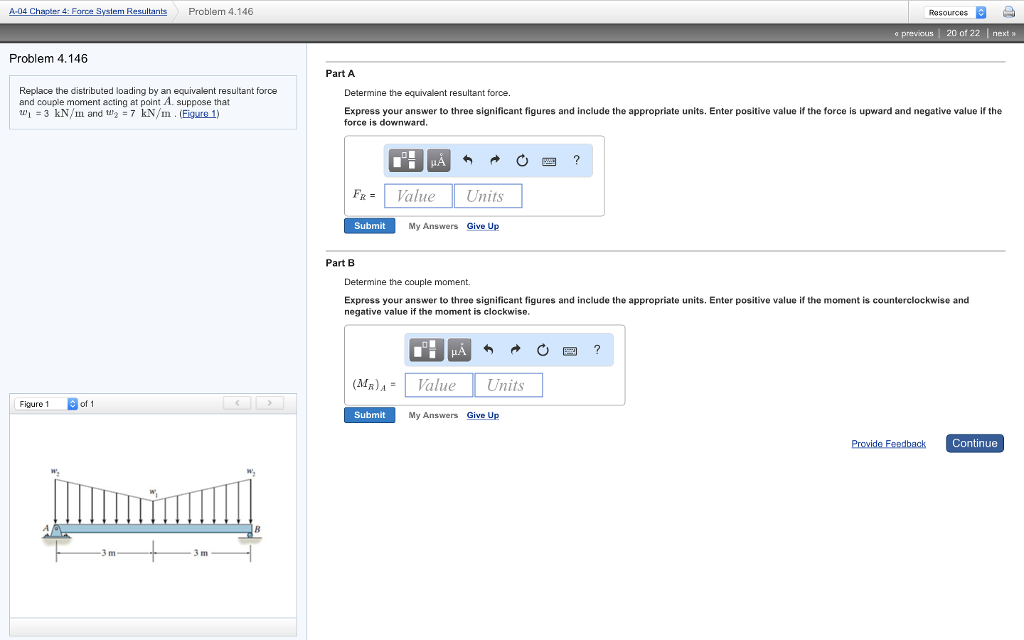Show keyboard shortcuts in Part B toolbar
The image size is (1024, 640).
point(570,349)
